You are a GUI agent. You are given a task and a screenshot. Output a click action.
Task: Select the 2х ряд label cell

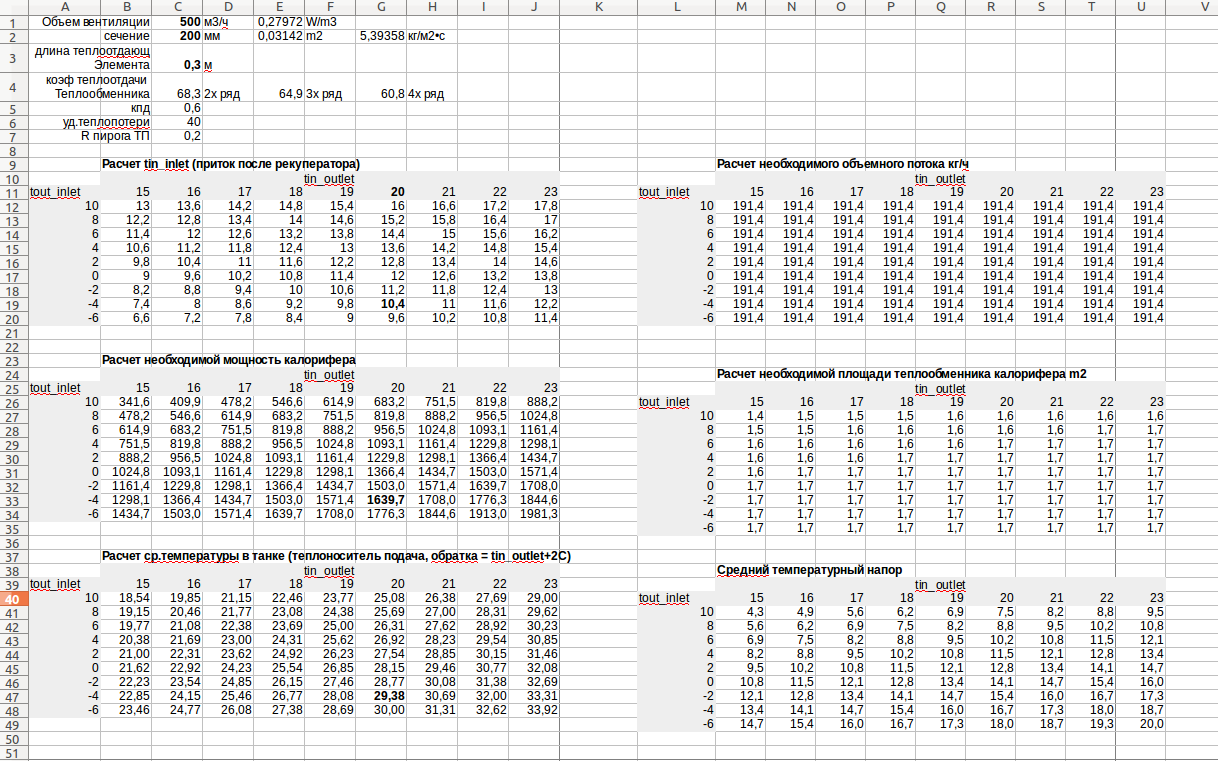(x=223, y=94)
